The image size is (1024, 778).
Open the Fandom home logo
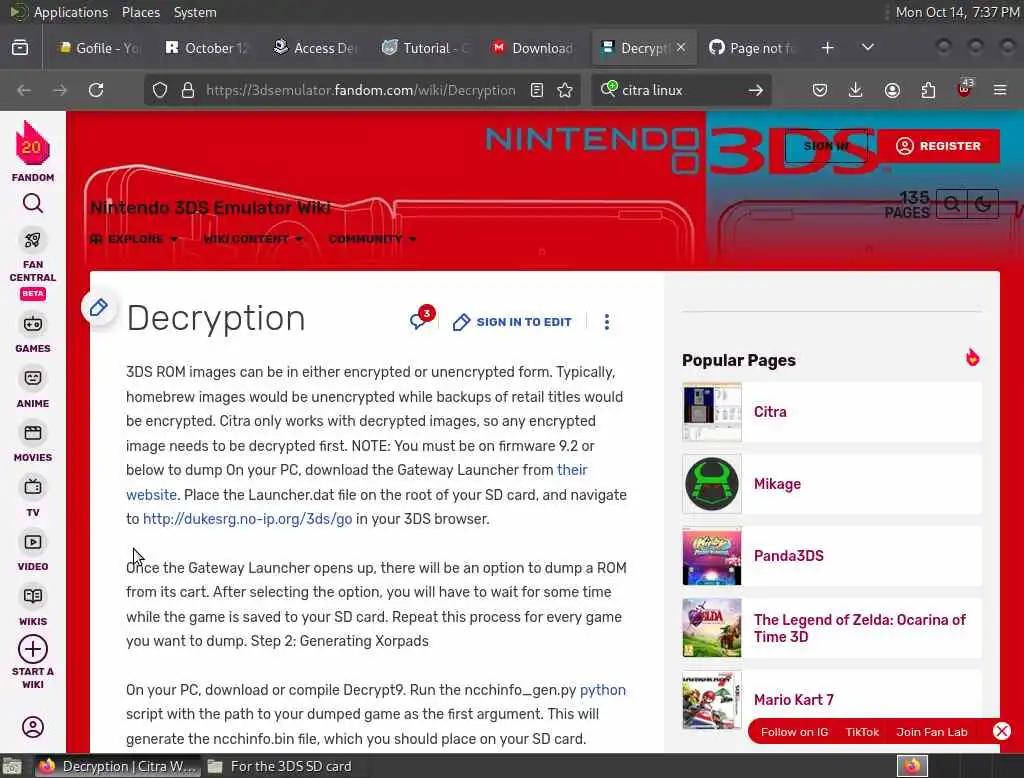pyautogui.click(x=33, y=151)
